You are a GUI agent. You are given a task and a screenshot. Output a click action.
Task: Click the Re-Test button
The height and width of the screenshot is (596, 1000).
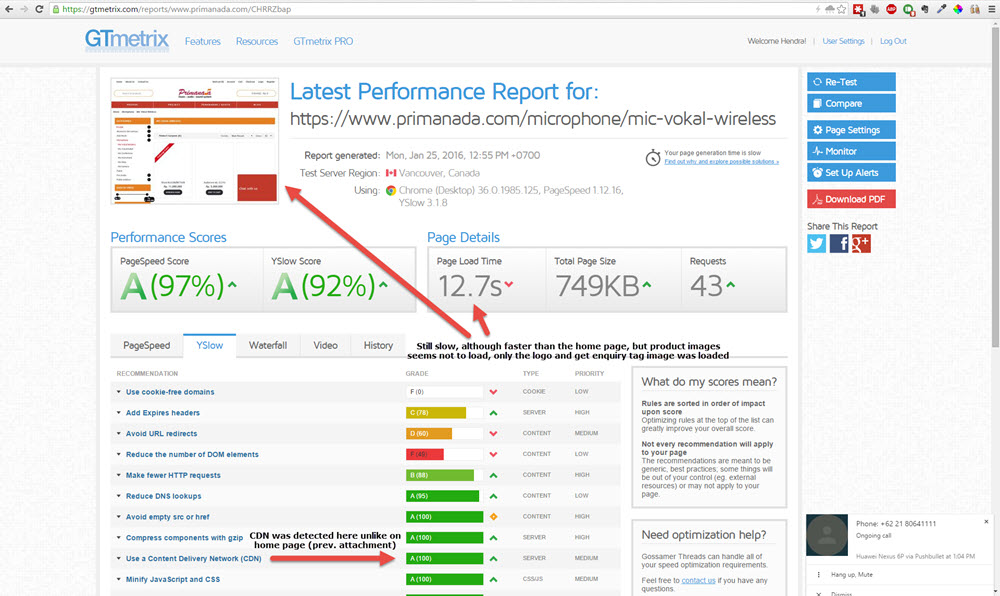coord(851,82)
